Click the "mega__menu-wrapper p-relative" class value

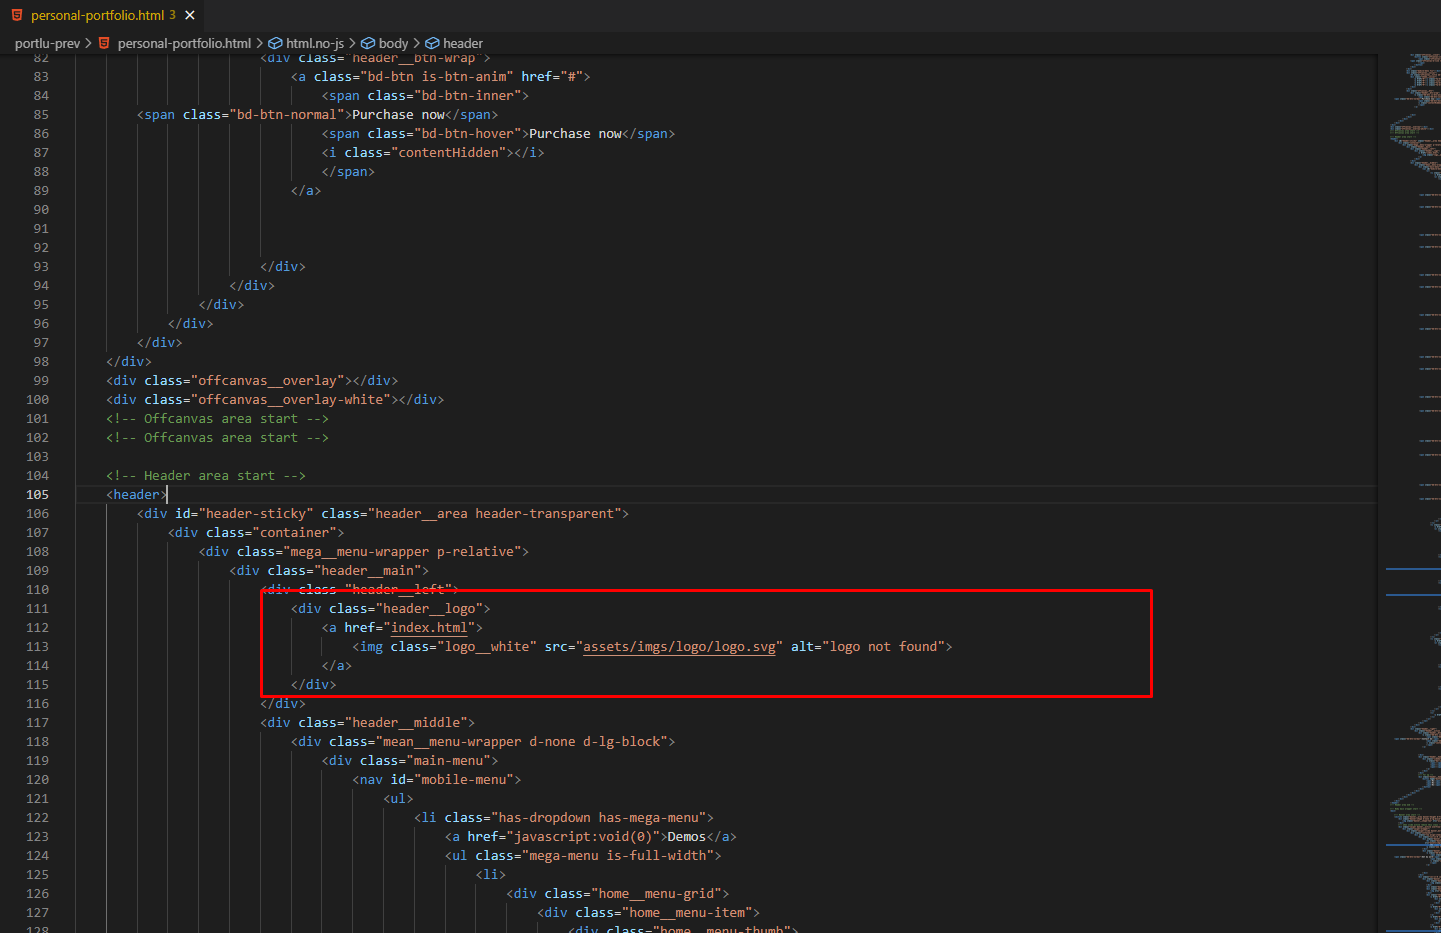(x=402, y=552)
